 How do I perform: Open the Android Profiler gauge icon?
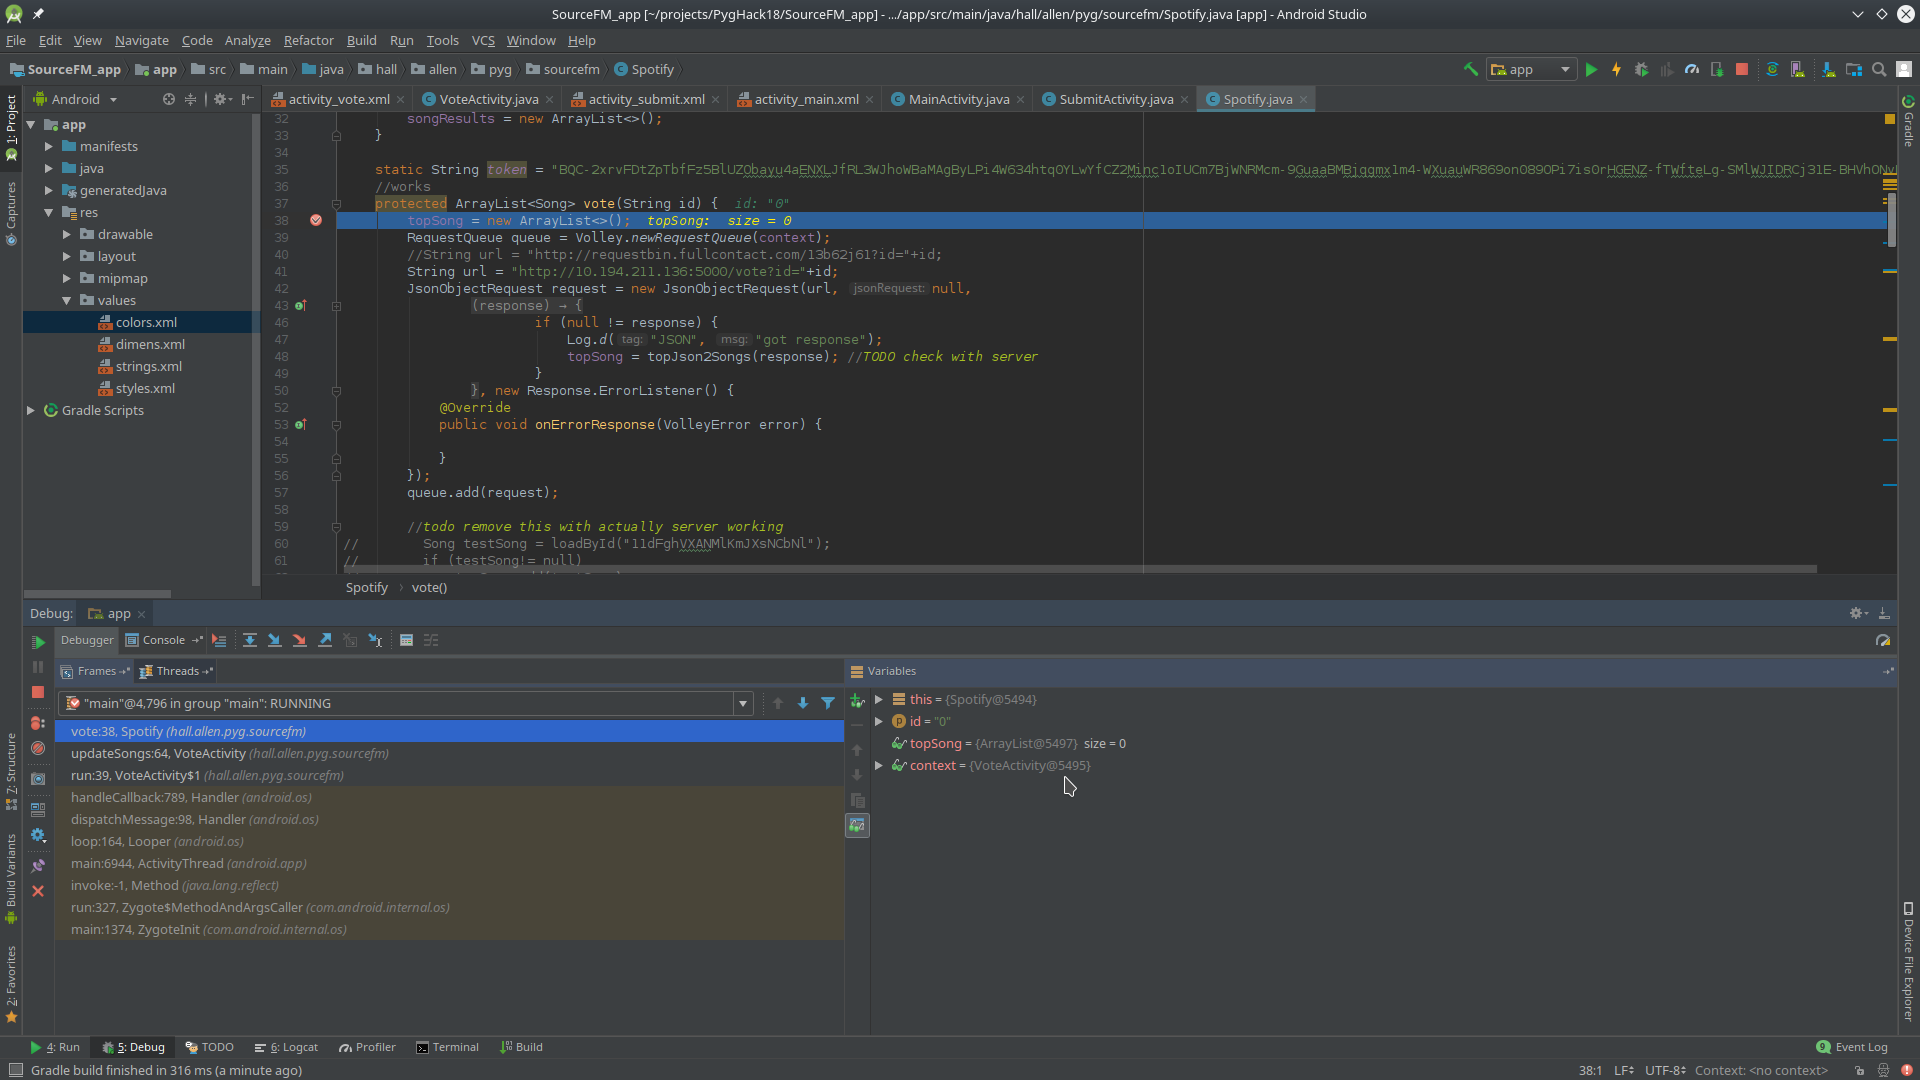coord(1692,69)
